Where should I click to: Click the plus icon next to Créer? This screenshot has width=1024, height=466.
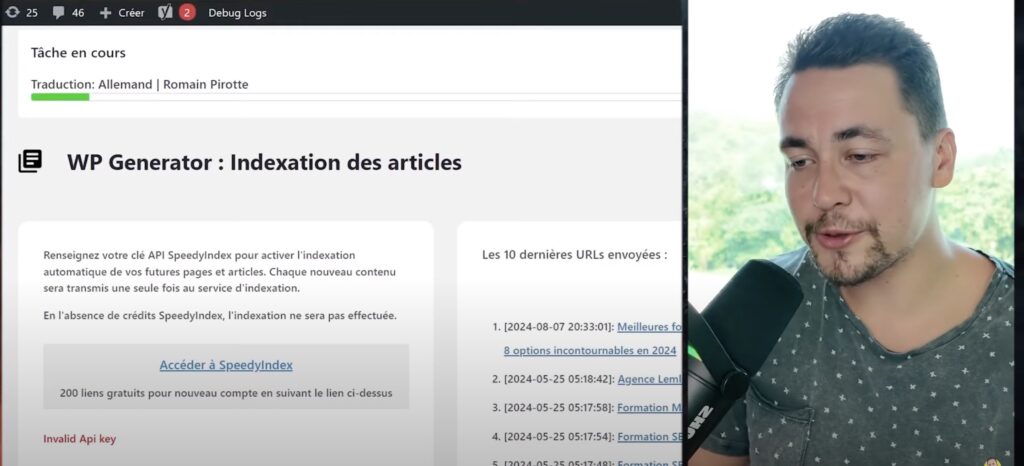(x=106, y=12)
